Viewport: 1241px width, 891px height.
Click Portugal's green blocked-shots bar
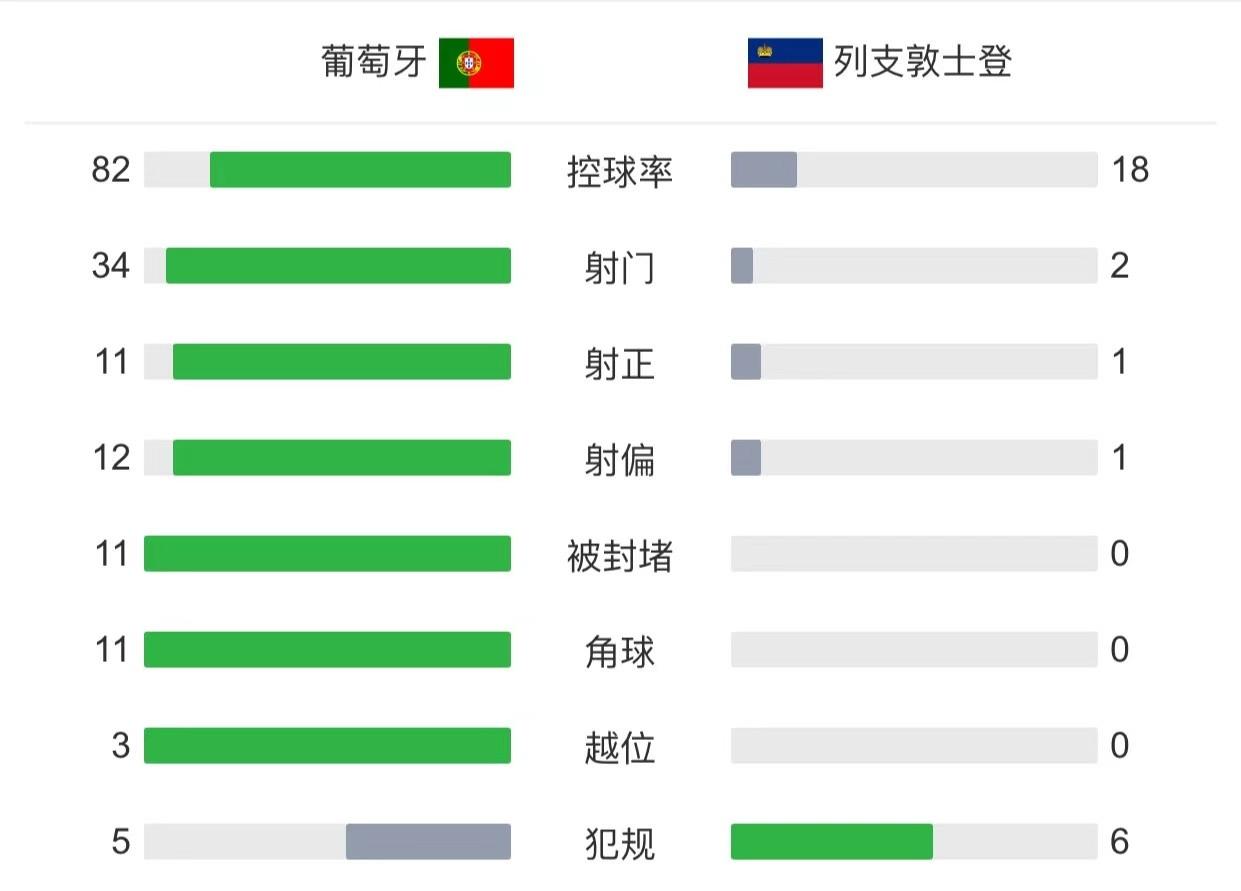(327, 554)
